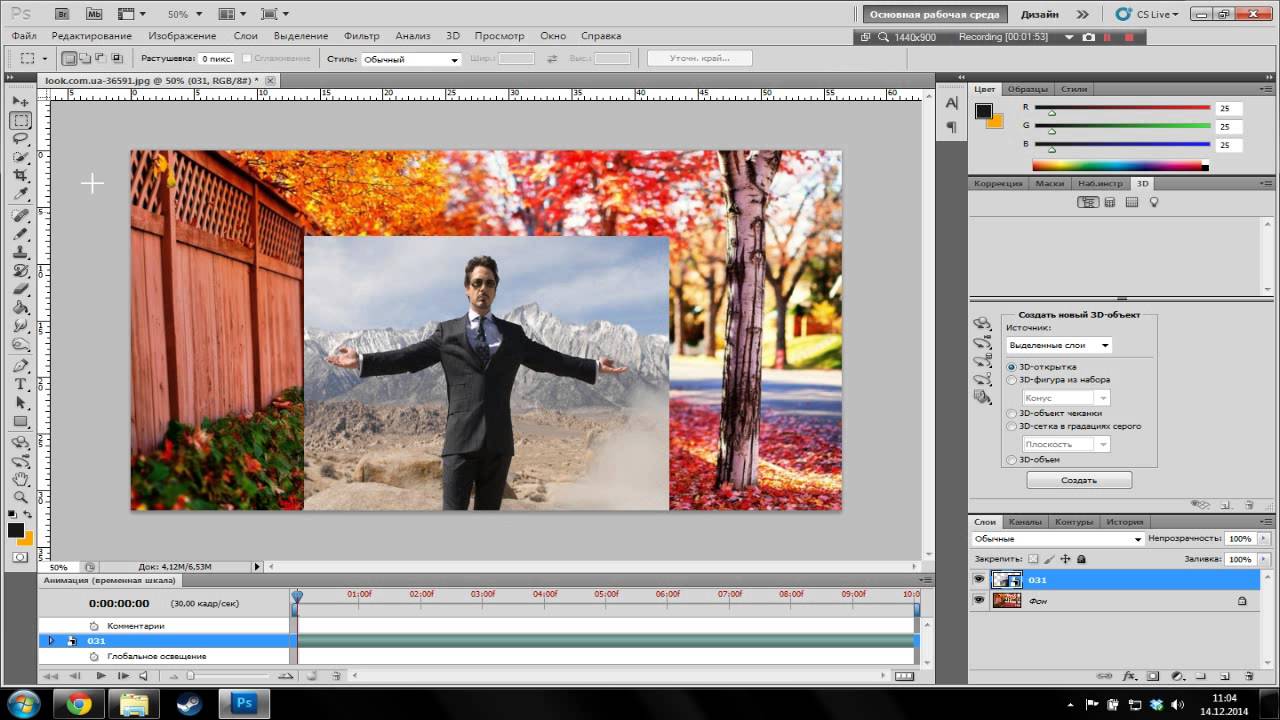Viewport: 1280px width, 720px height.
Task: Select the Lasso tool
Action: [20, 139]
